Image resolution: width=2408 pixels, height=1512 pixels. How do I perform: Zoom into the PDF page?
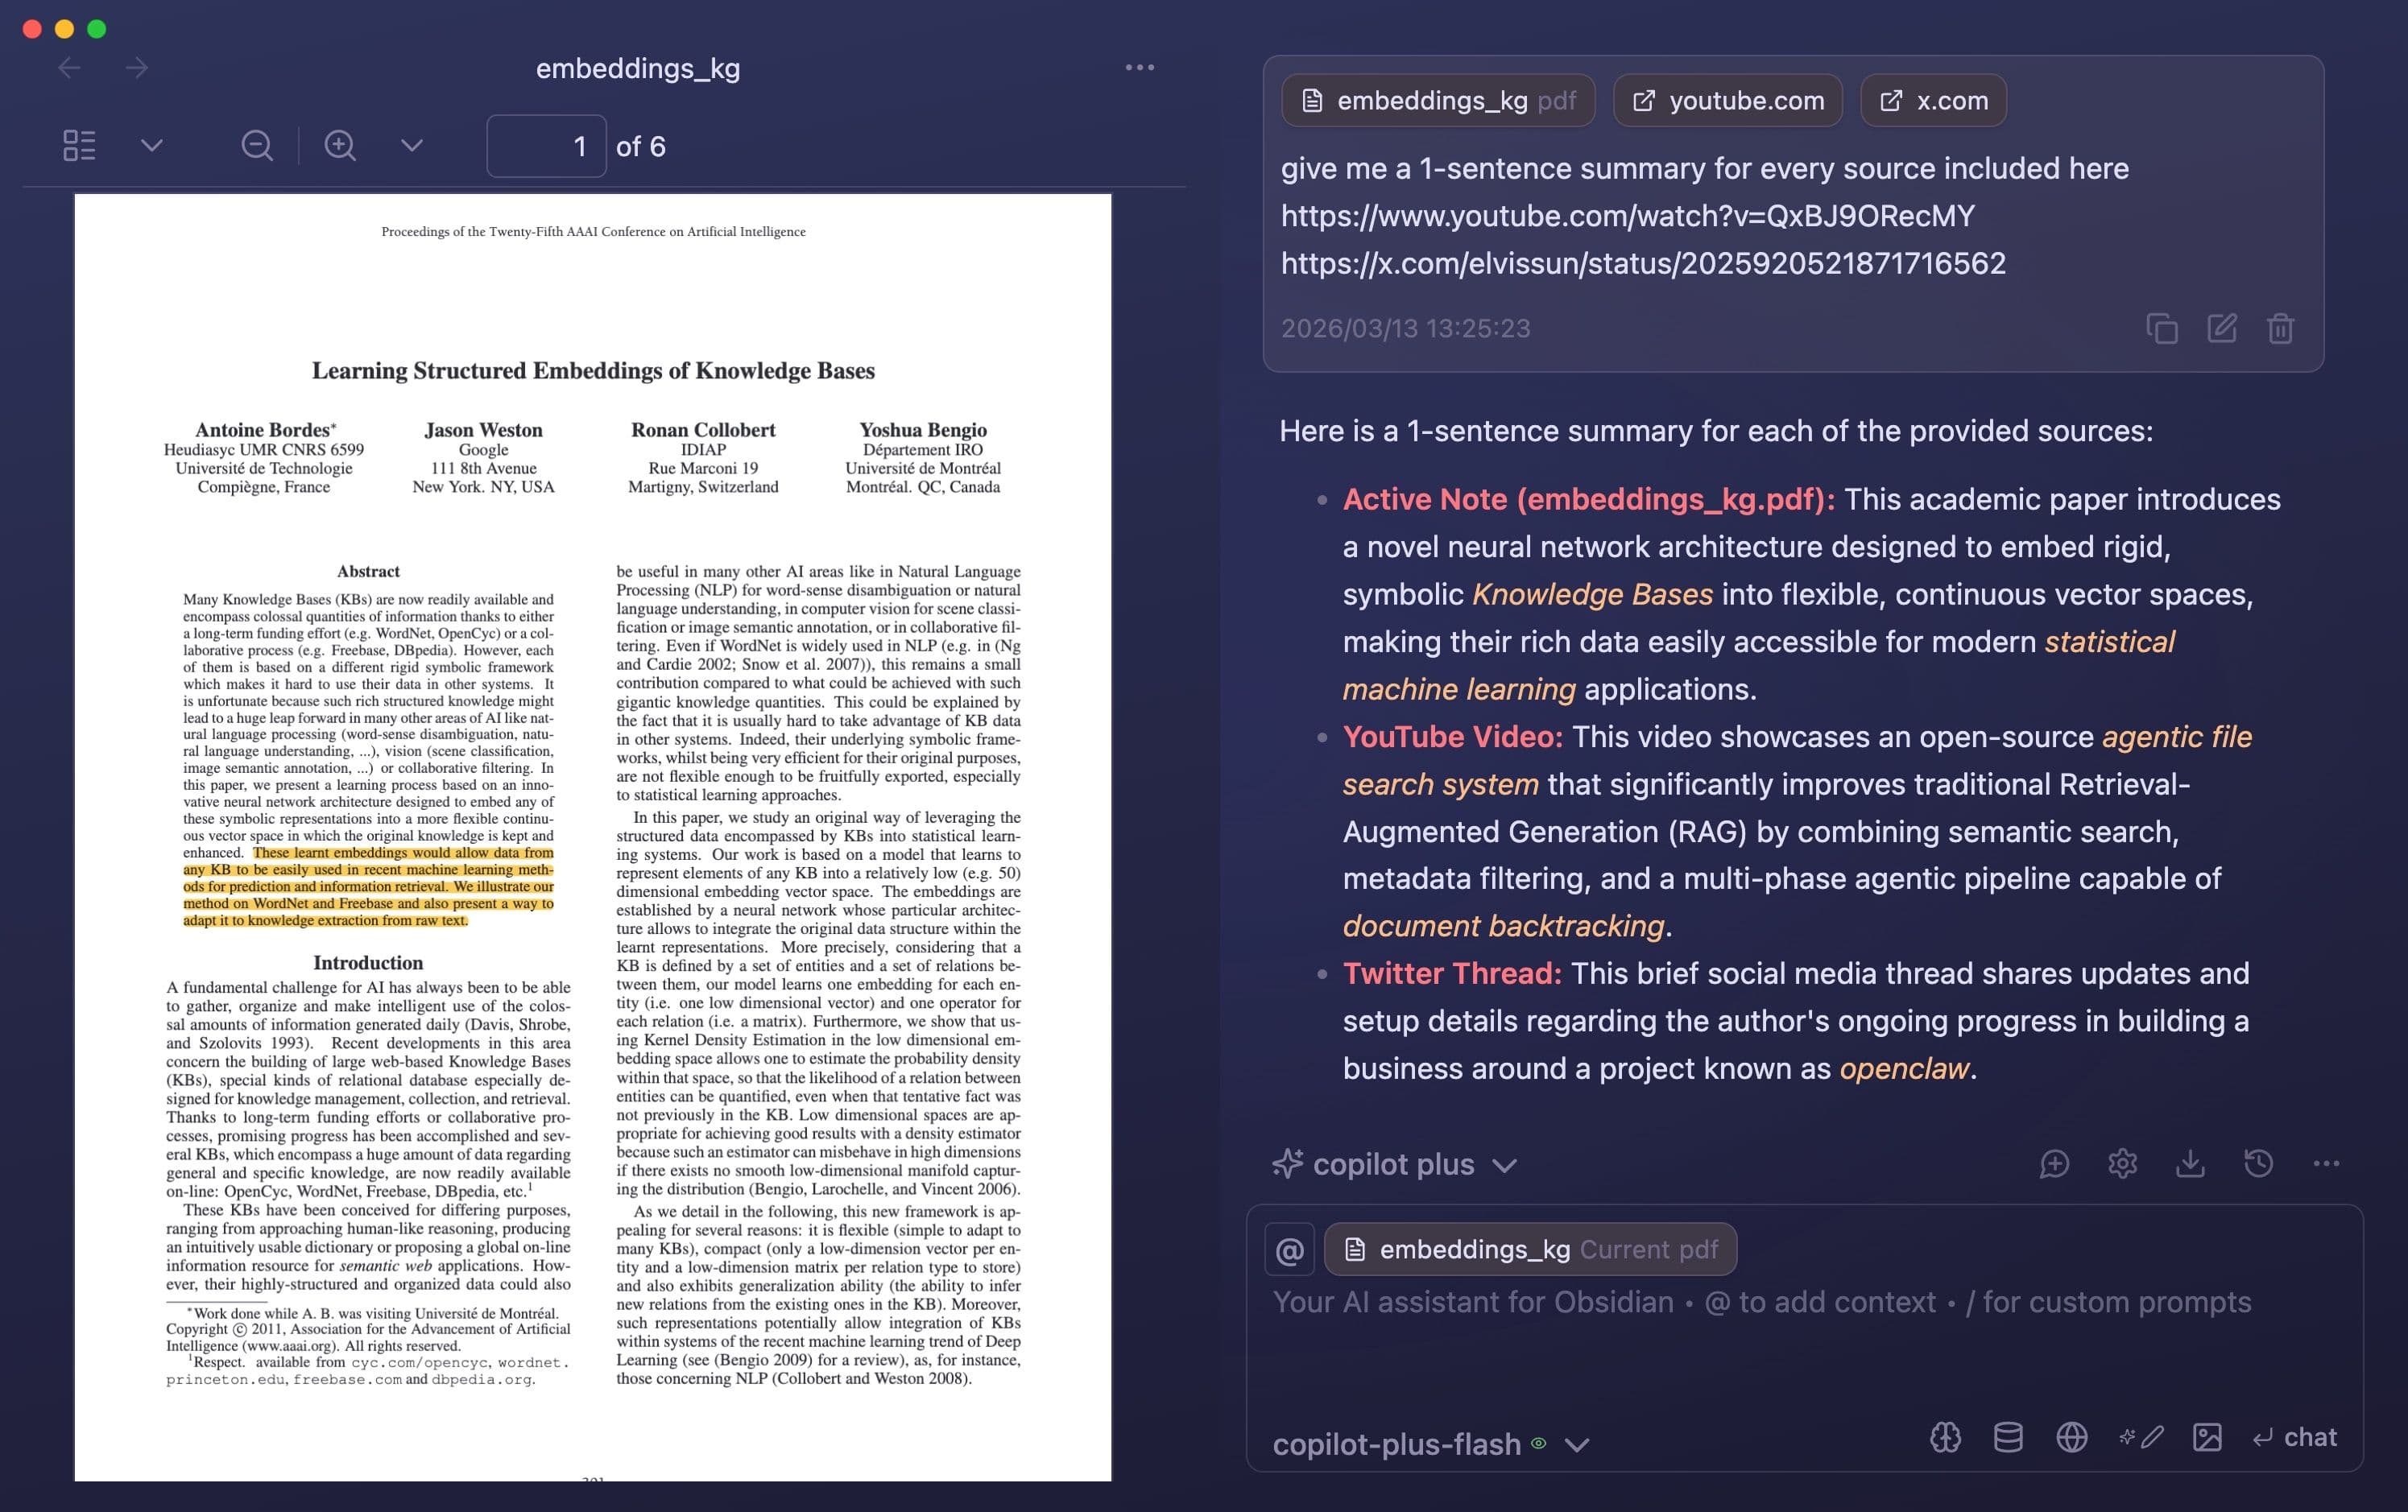tap(340, 145)
